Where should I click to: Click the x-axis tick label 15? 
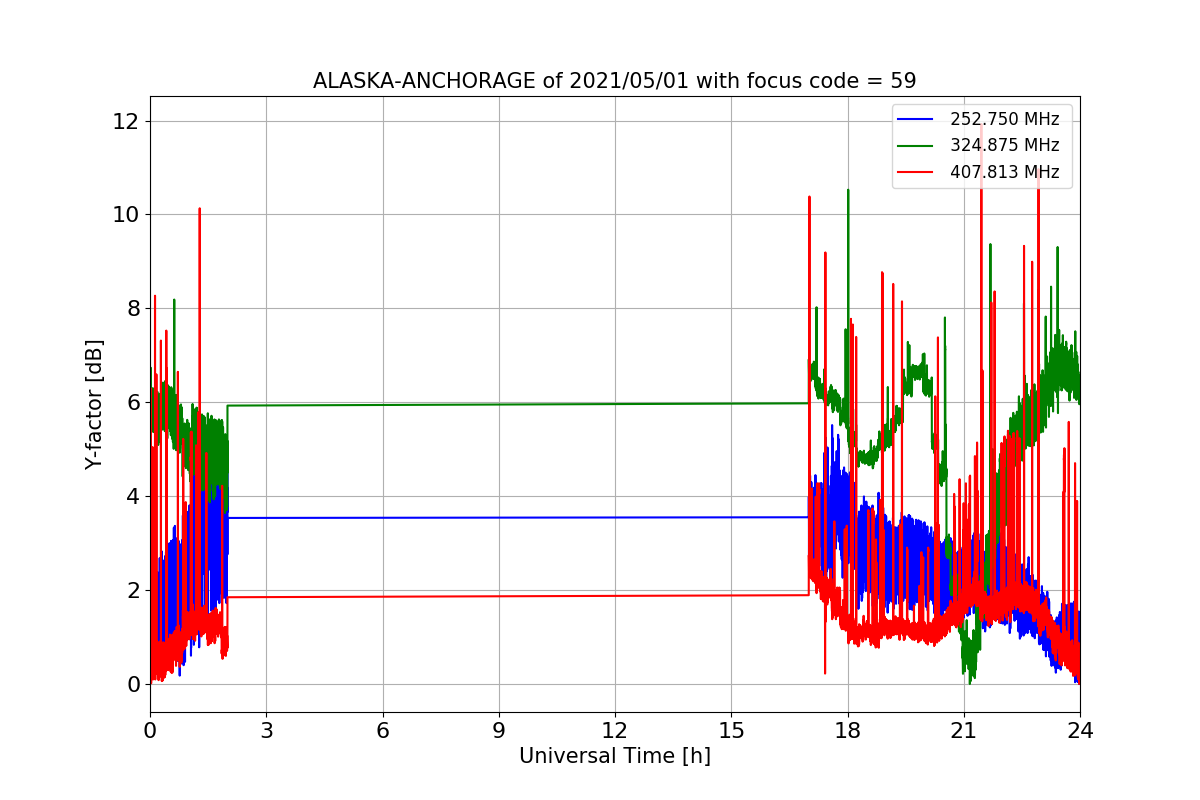point(731,731)
